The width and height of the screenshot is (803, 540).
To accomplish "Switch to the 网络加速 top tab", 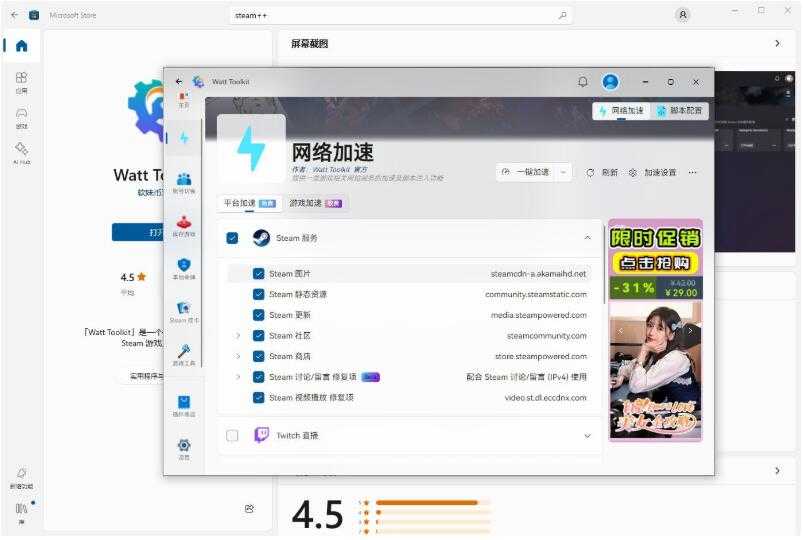I will click(x=622, y=111).
